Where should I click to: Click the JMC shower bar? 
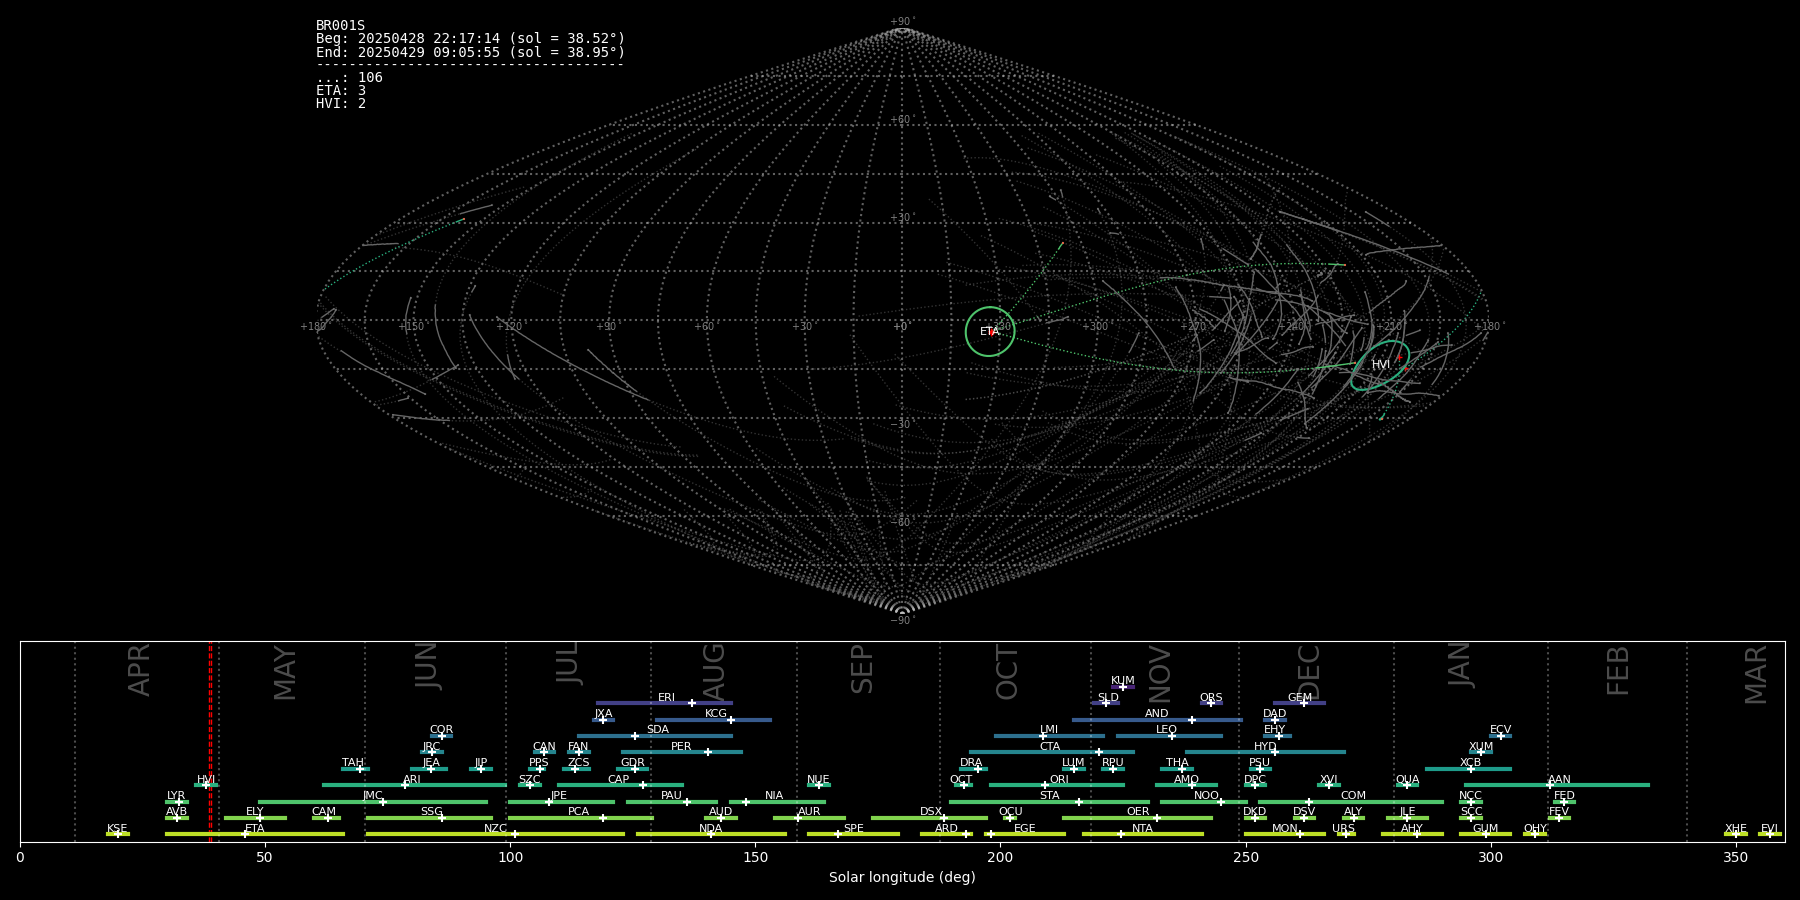coord(373,802)
